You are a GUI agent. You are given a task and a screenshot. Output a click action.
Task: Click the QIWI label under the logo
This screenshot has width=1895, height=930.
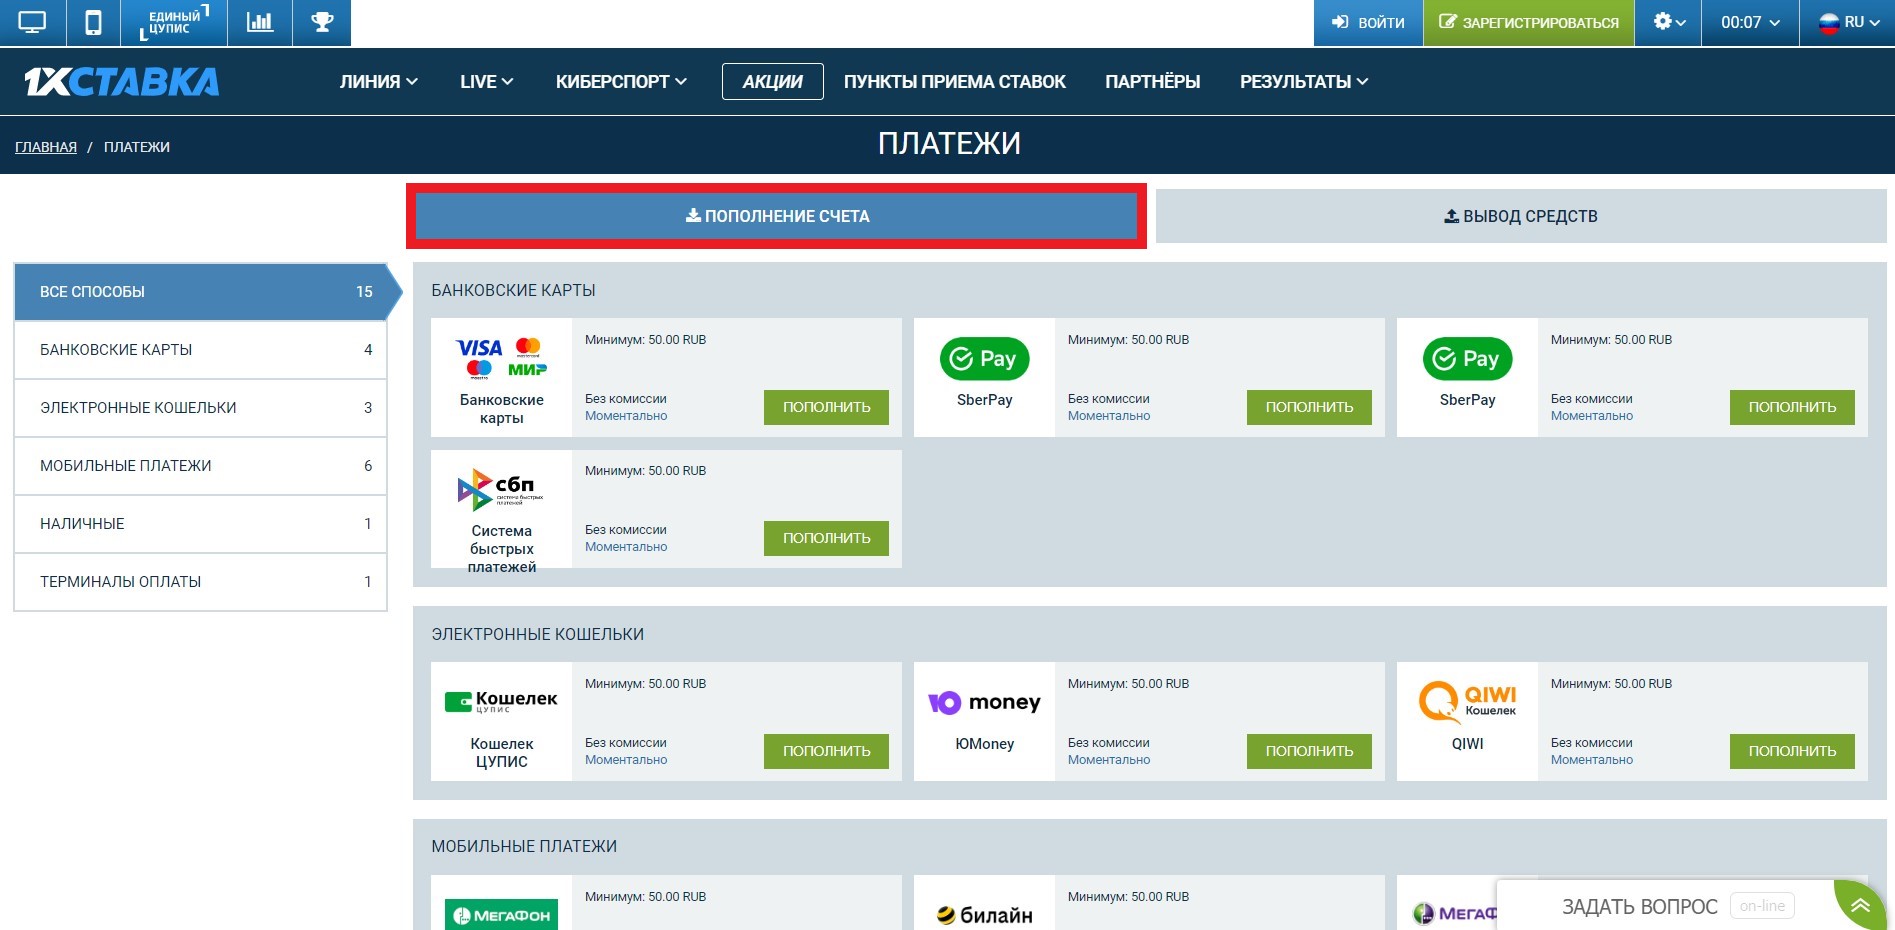coord(1468,744)
